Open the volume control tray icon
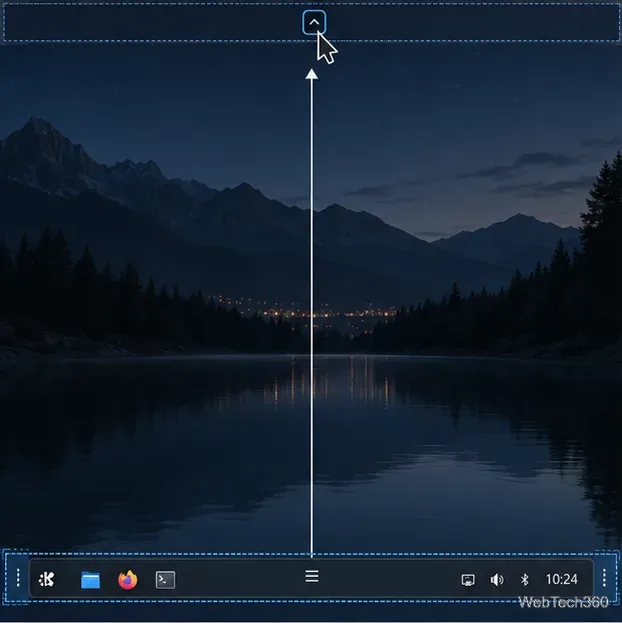The image size is (622, 623). [497, 580]
